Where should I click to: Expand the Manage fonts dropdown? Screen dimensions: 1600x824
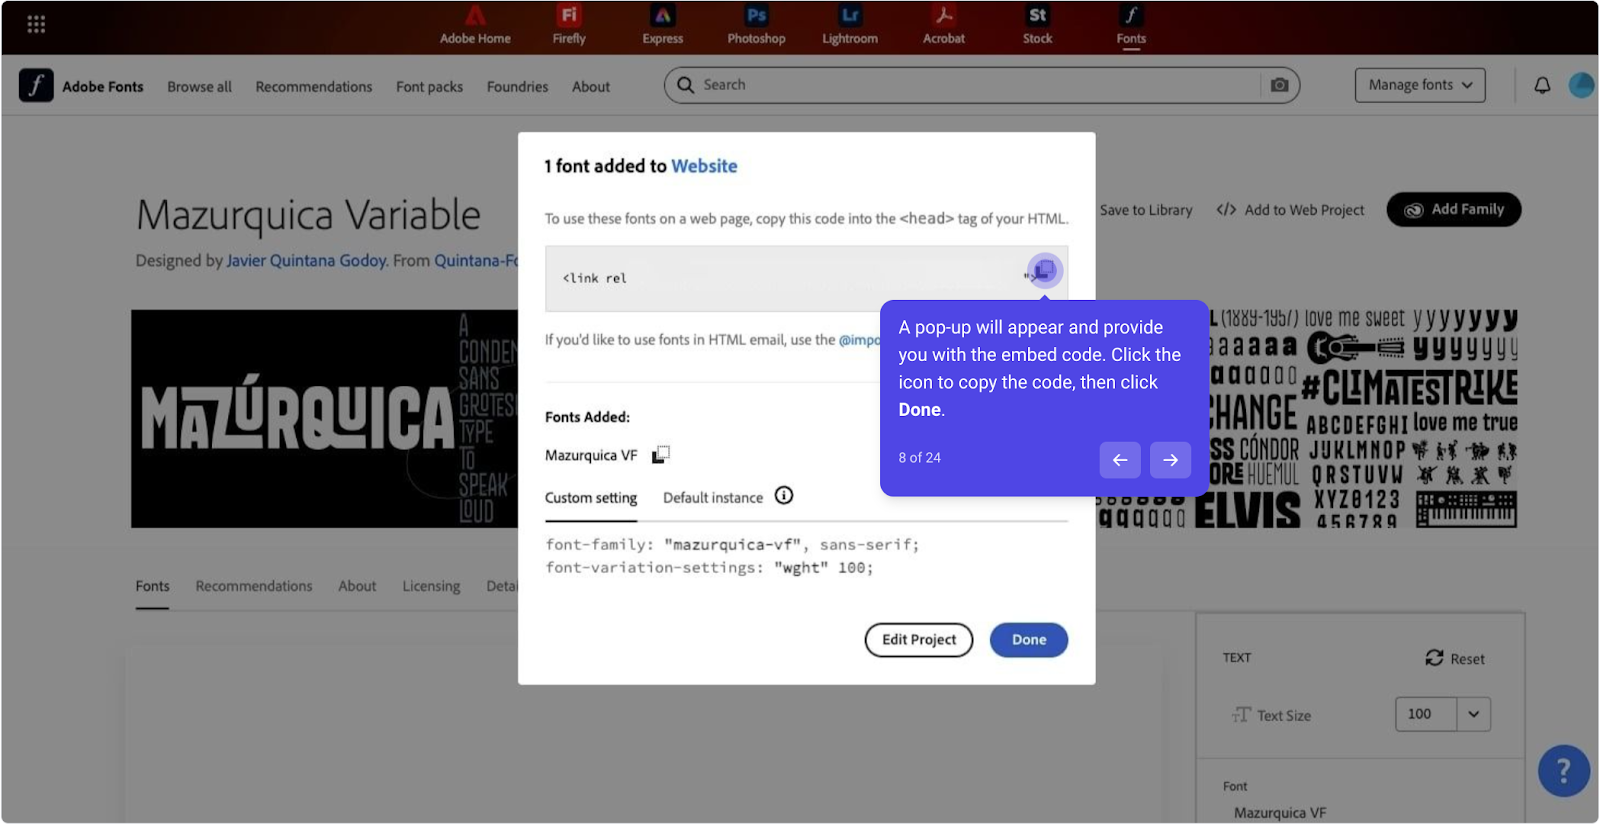(1419, 86)
